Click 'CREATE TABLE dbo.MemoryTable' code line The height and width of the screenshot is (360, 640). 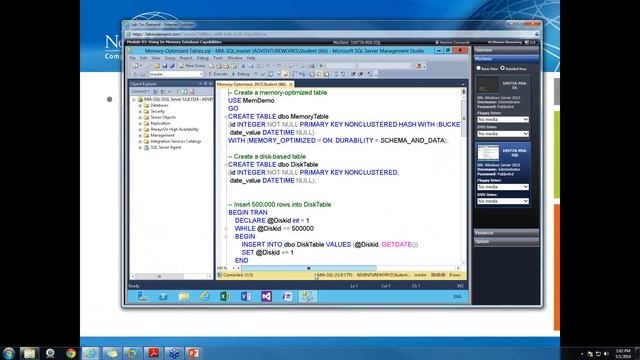click(278, 116)
